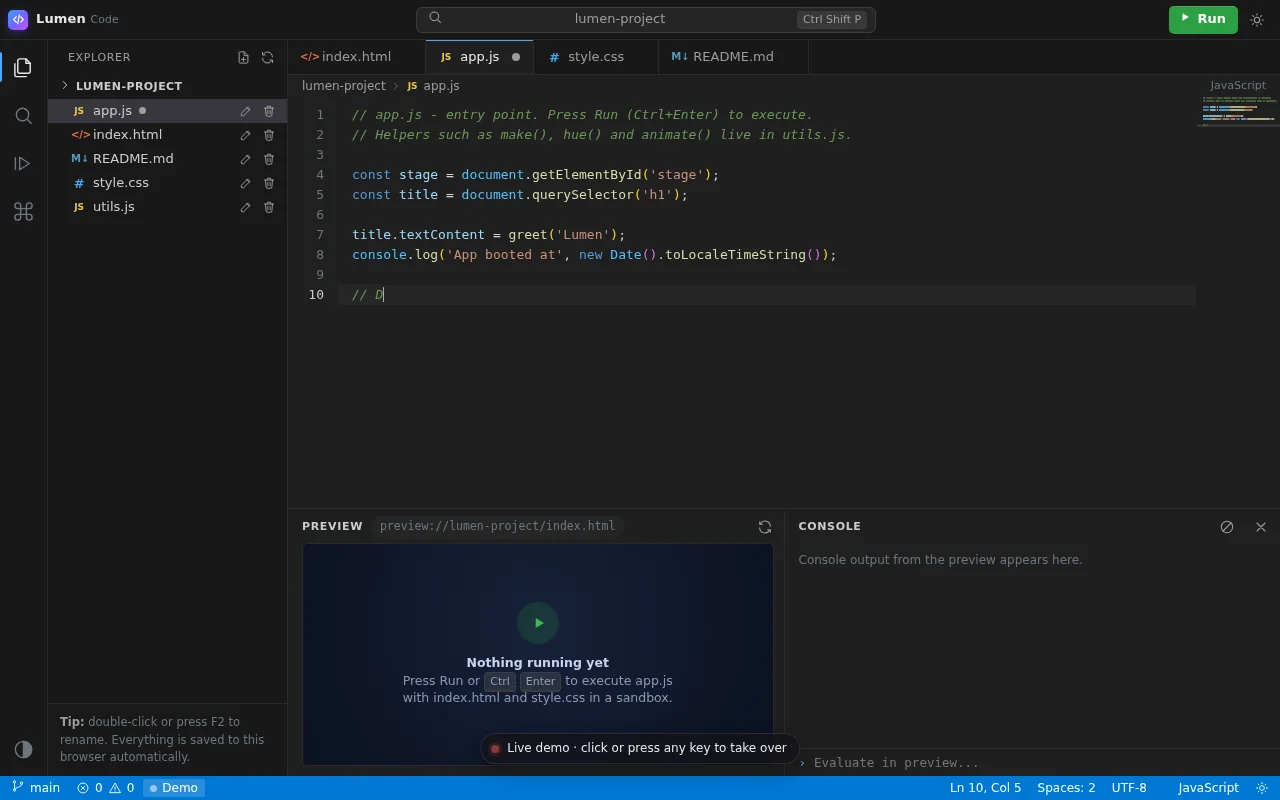Viewport: 1280px width, 800px height.
Task: Delete app.js with trash icon
Action: pos(269,111)
